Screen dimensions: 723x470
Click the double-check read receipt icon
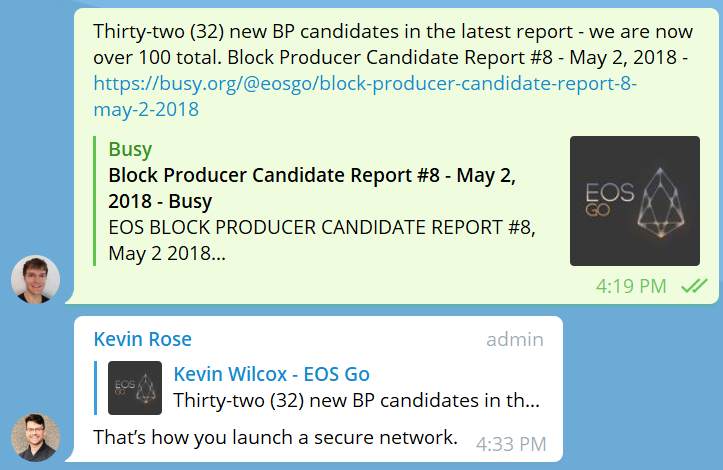pyautogui.click(x=694, y=286)
